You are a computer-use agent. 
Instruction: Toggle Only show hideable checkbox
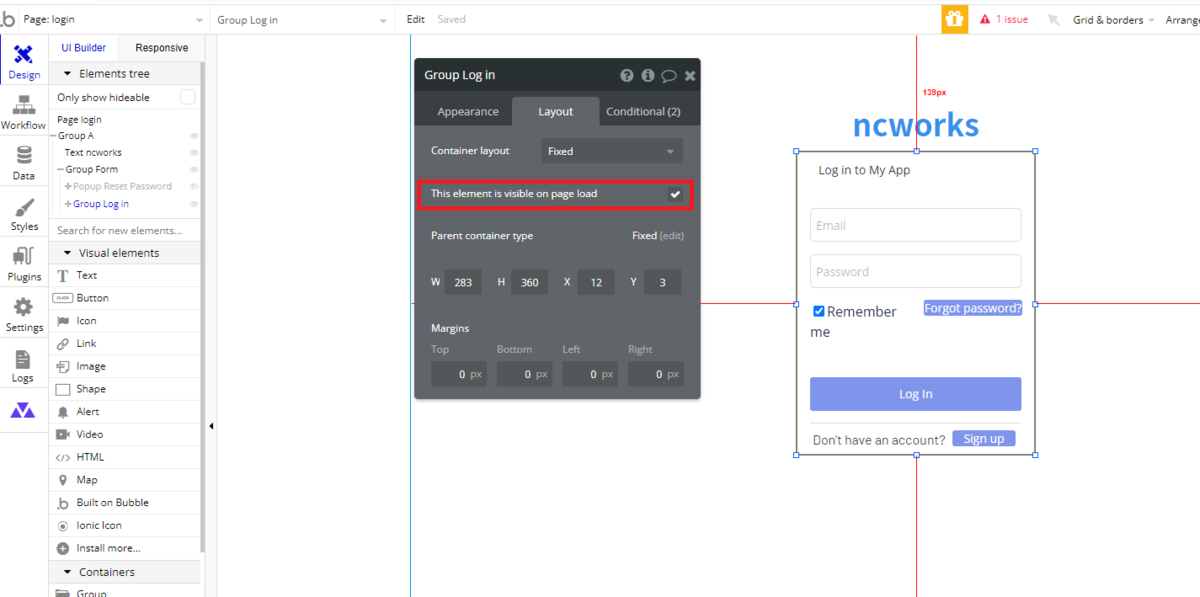[x=188, y=97]
